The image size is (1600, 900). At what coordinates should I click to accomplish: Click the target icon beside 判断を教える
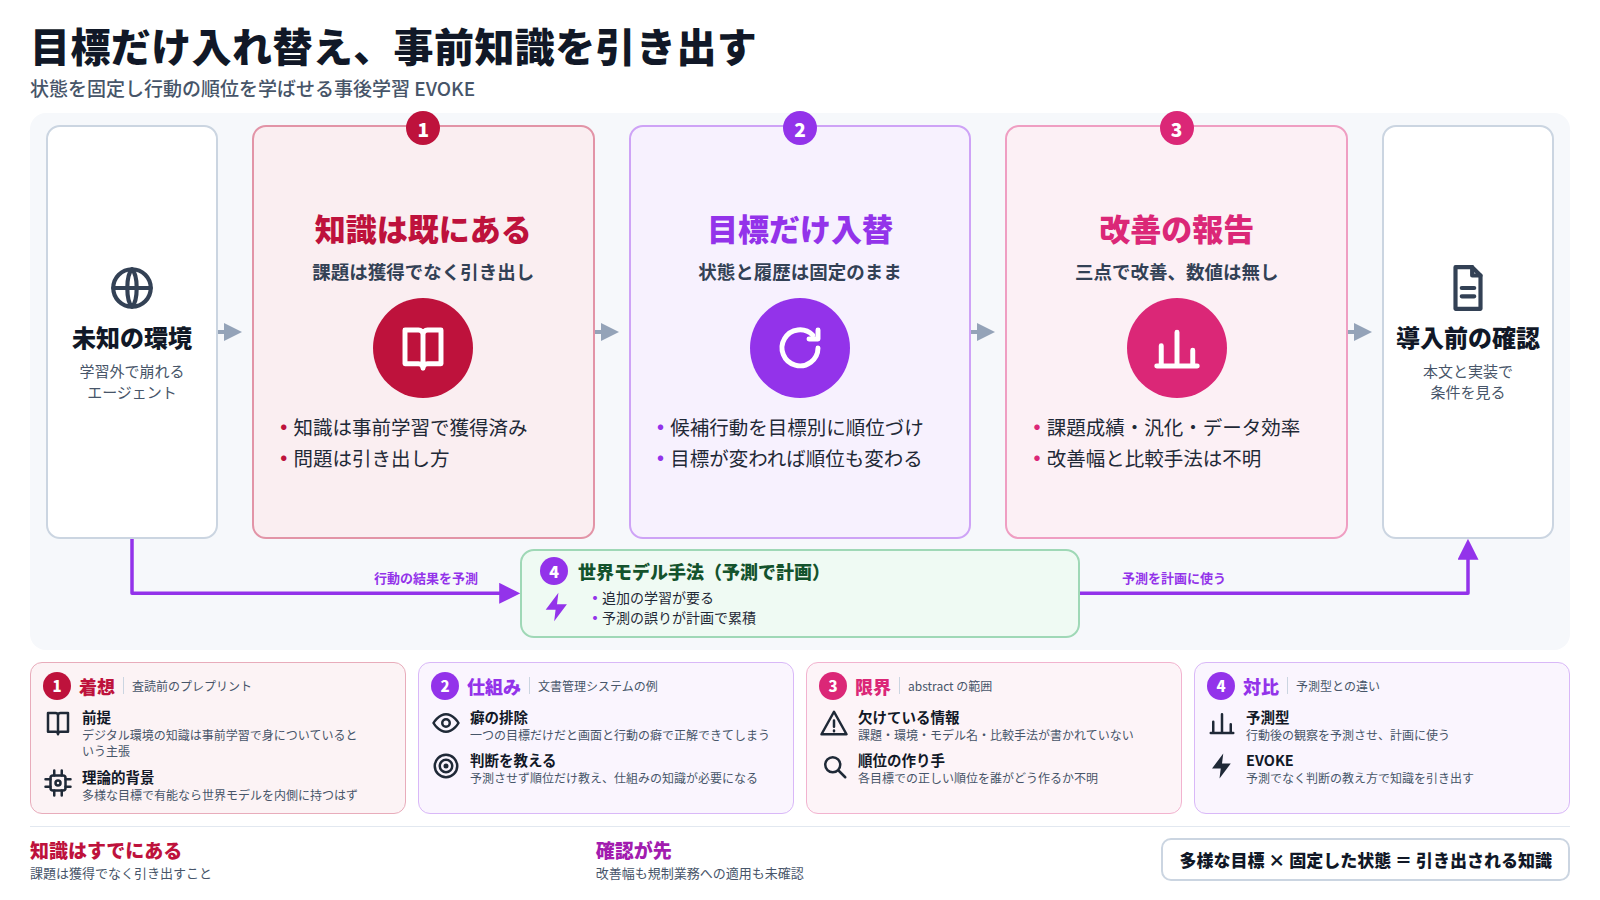point(446,766)
